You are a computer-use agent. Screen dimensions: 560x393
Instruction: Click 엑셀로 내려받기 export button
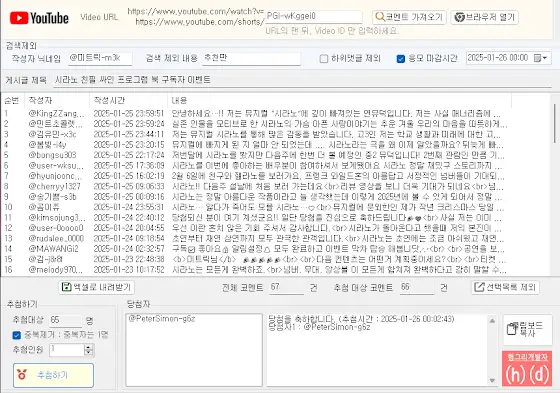[96, 287]
